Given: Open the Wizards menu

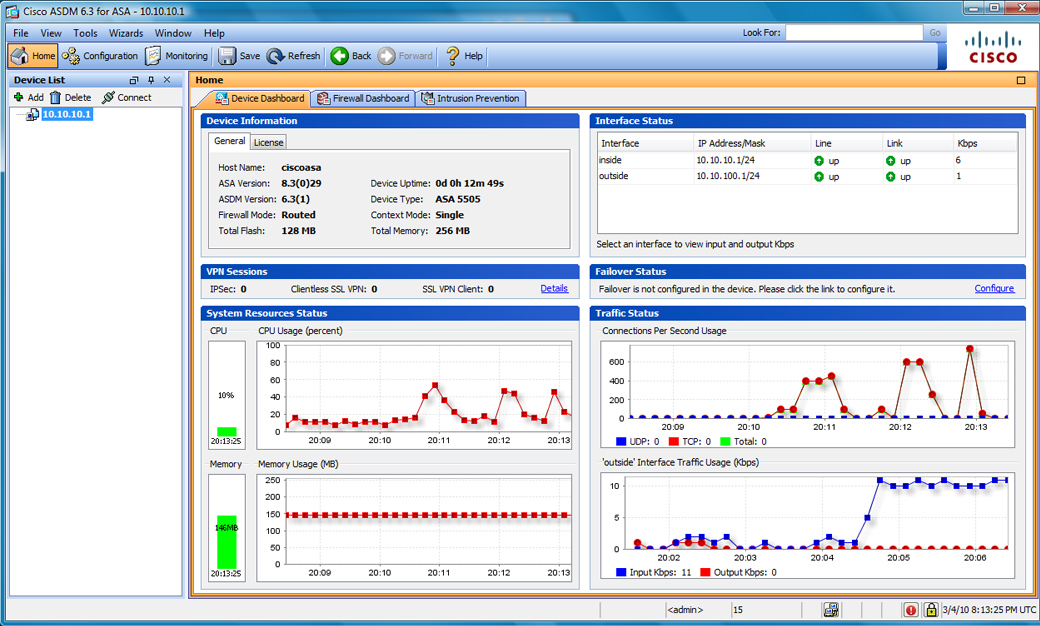Looking at the screenshot, I should (x=126, y=33).
